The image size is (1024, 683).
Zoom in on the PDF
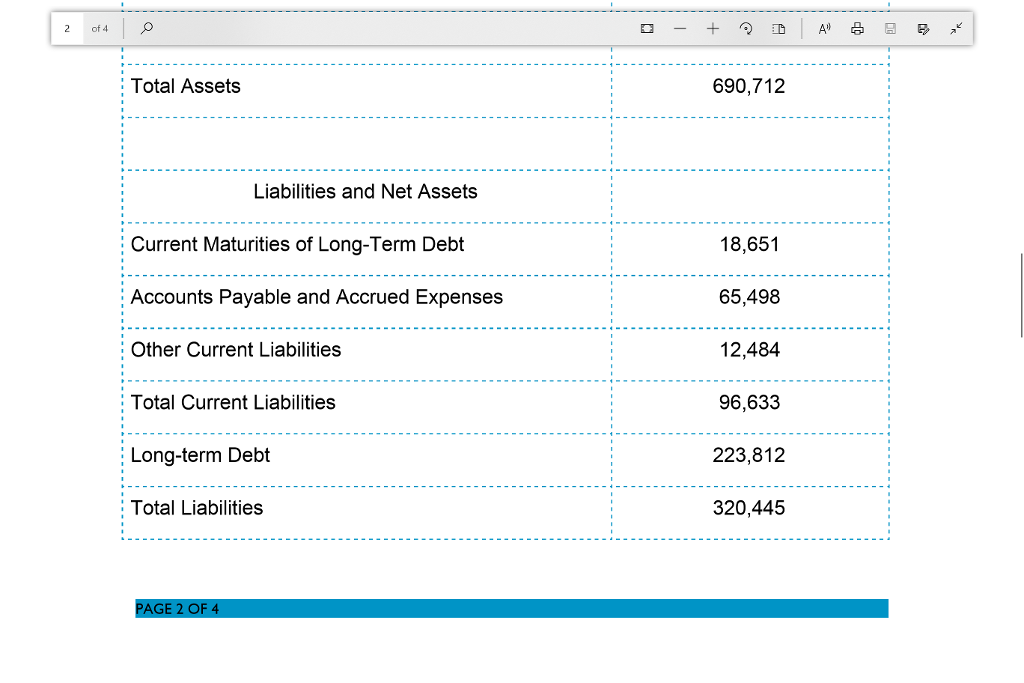pyautogui.click(x=713, y=28)
